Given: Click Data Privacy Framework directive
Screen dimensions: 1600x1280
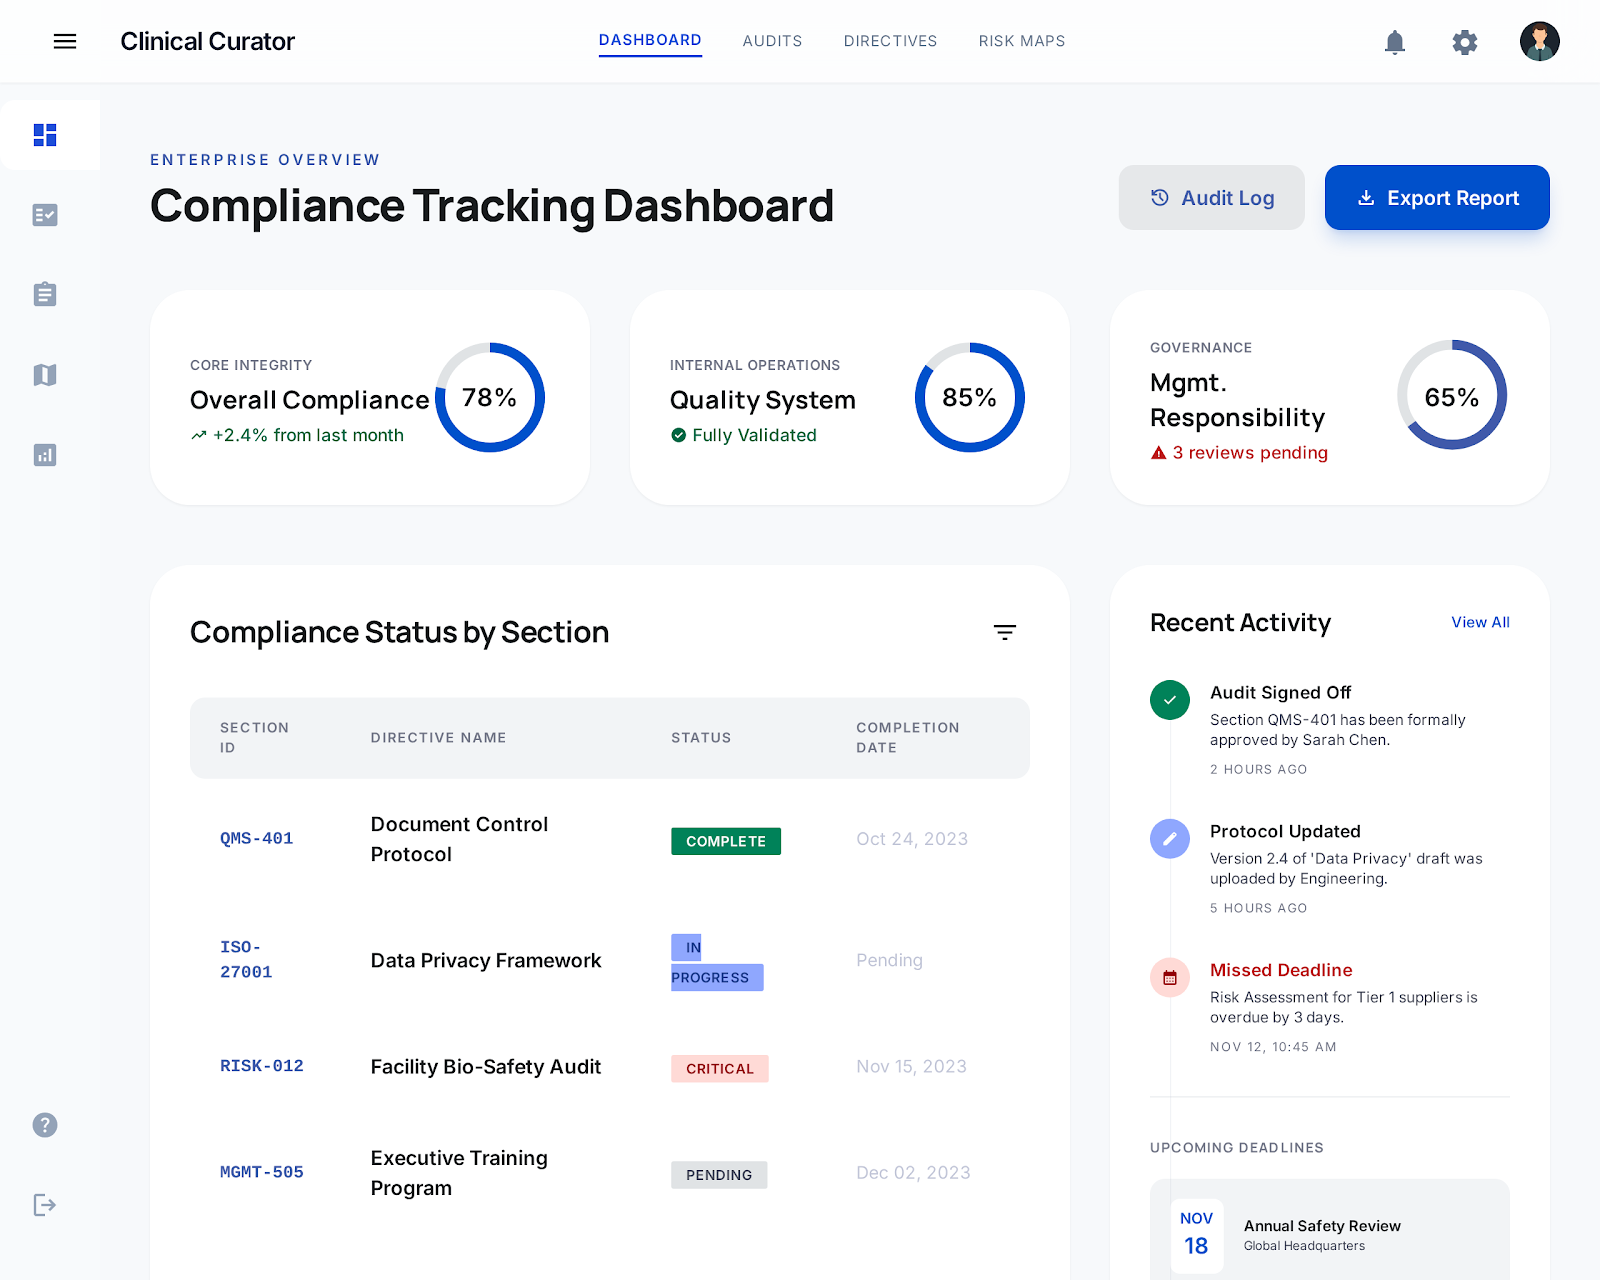Looking at the screenshot, I should pyautogui.click(x=486, y=960).
